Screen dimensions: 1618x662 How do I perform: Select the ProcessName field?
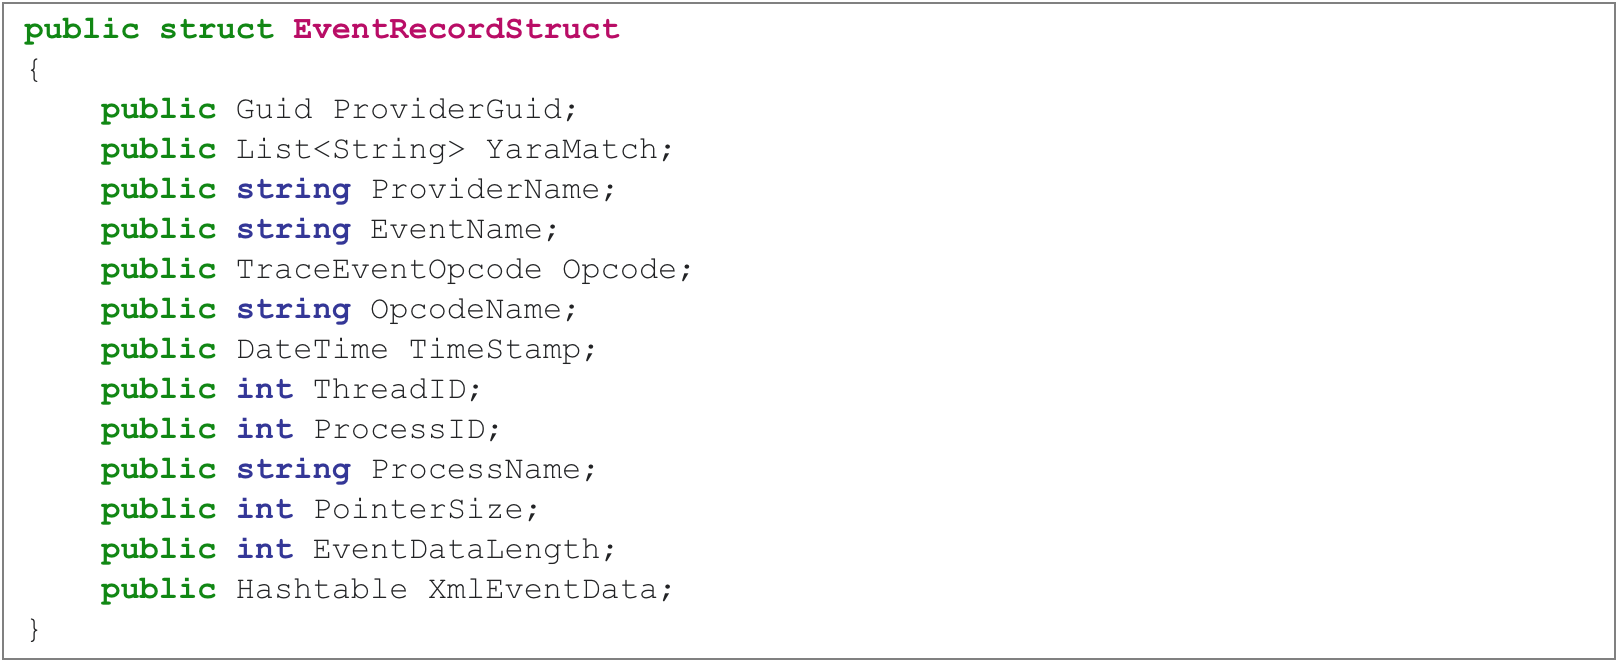pyautogui.click(x=476, y=469)
